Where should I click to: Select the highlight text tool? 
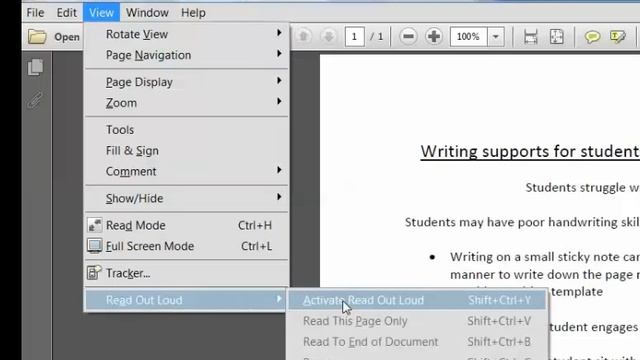click(618, 37)
